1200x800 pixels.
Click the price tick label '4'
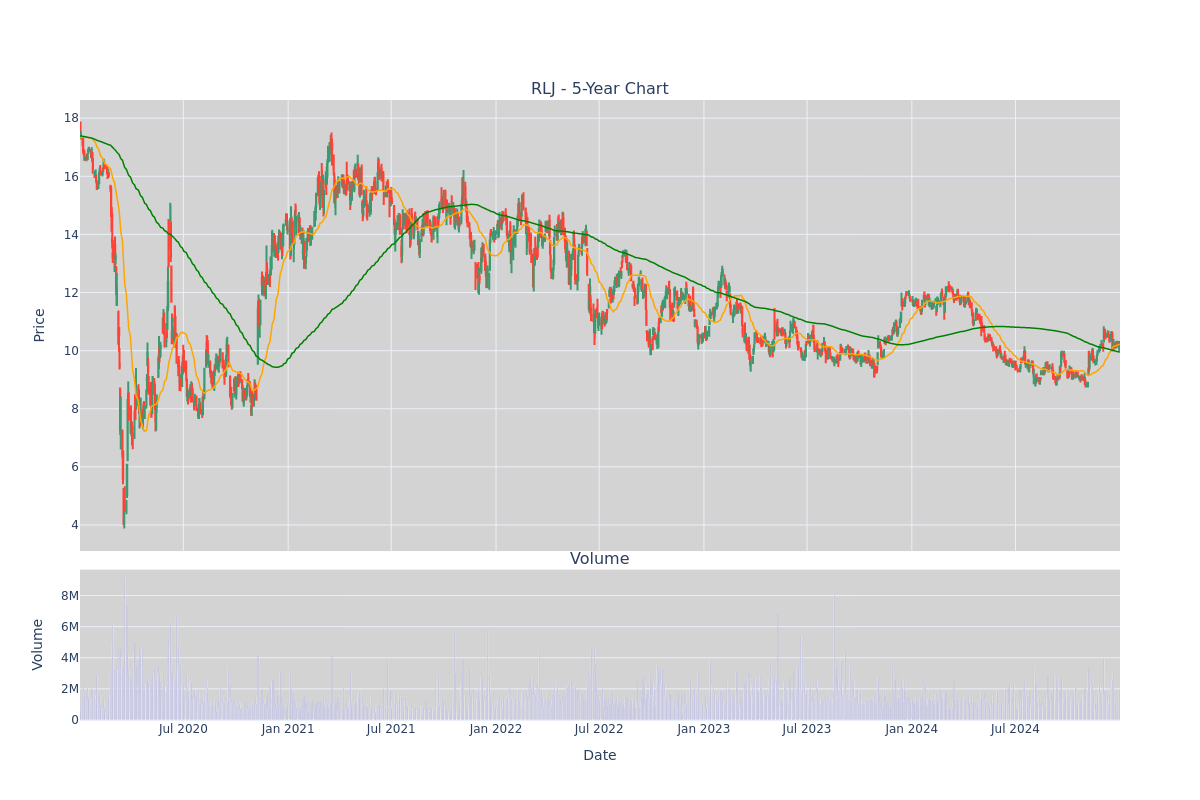[75, 524]
